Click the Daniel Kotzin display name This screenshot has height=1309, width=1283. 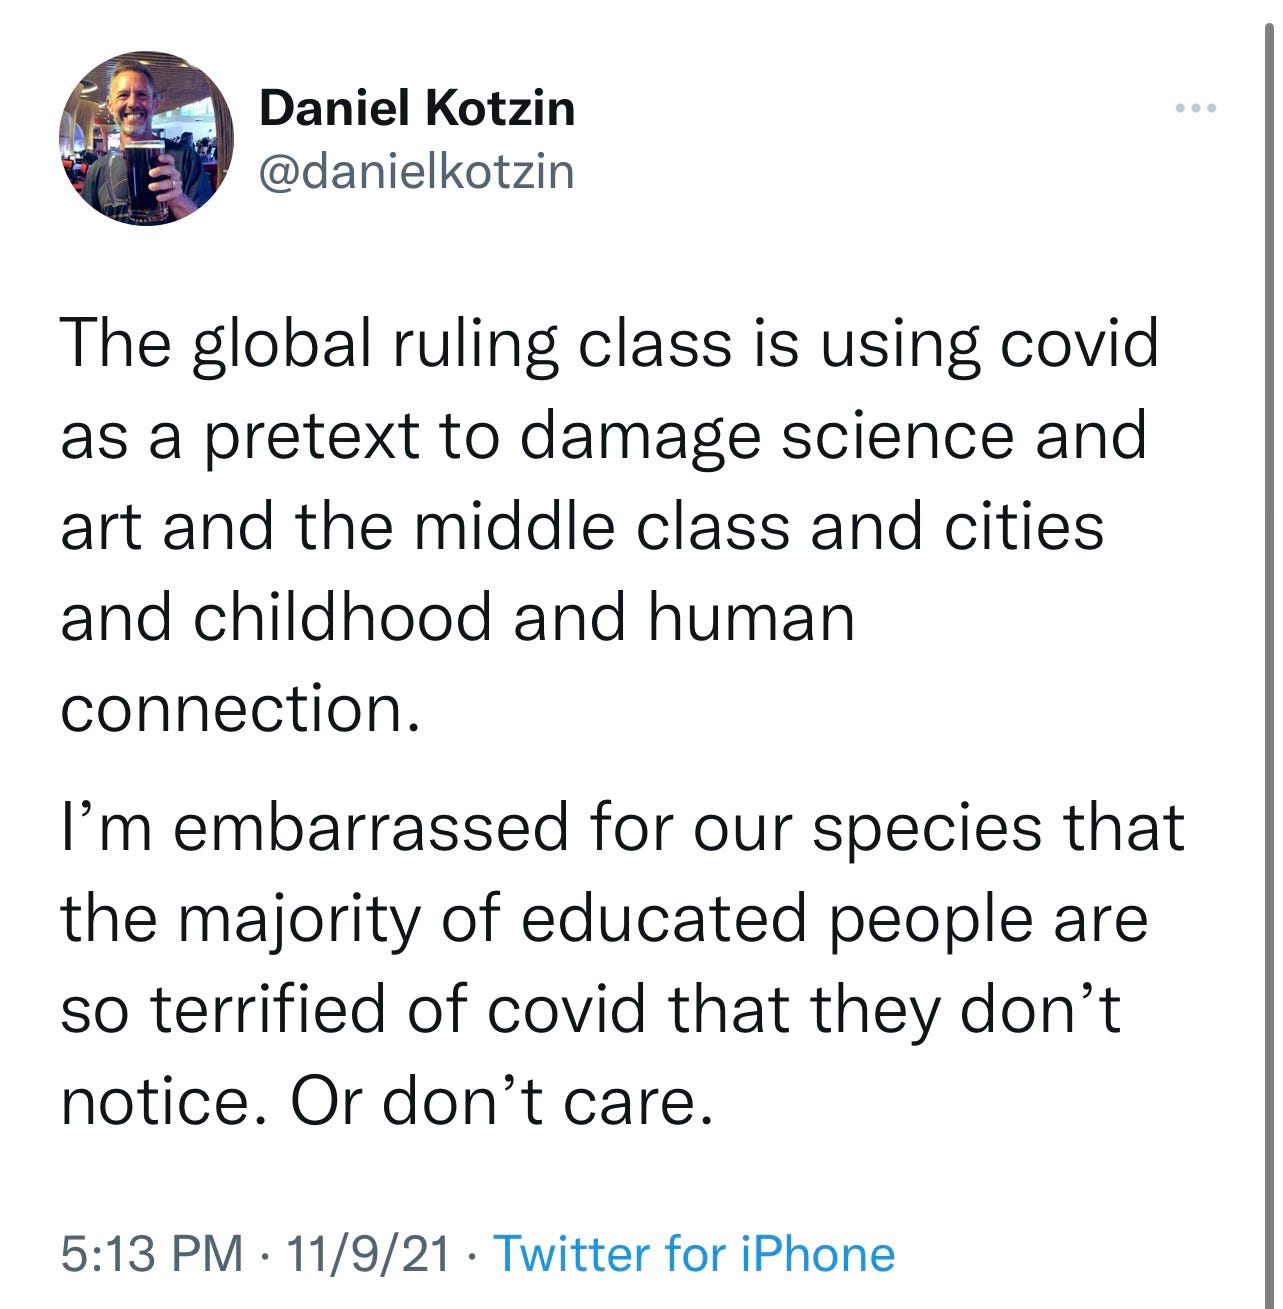tap(417, 108)
